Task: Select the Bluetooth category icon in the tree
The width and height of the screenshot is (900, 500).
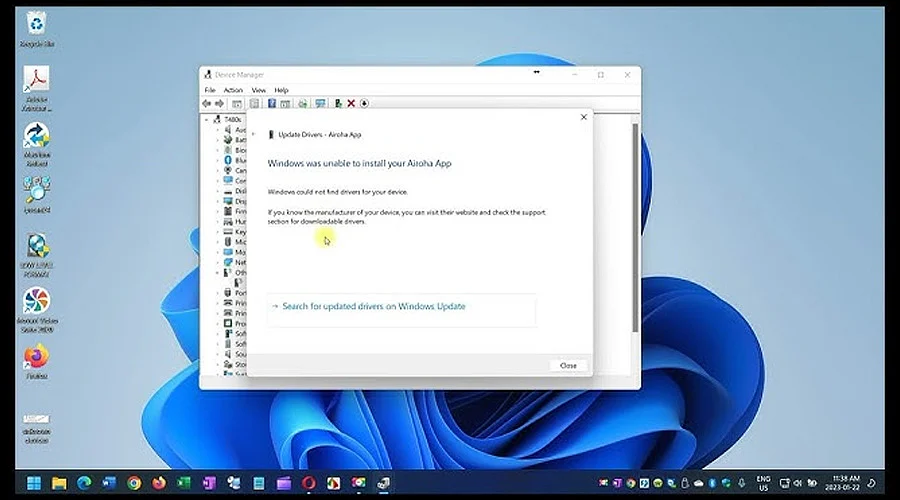Action: (x=228, y=160)
